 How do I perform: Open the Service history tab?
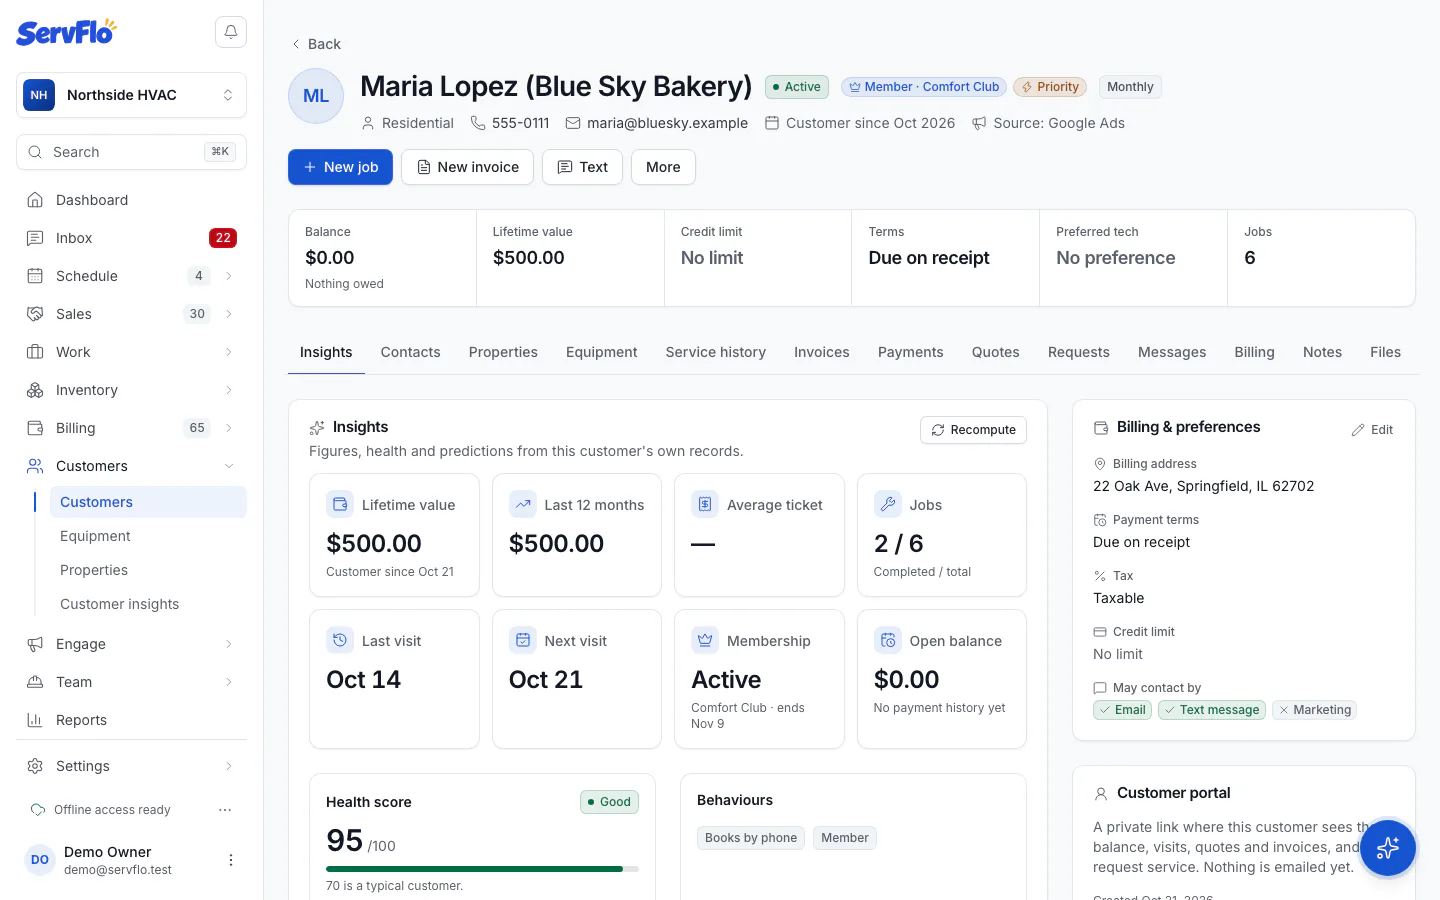coord(716,352)
